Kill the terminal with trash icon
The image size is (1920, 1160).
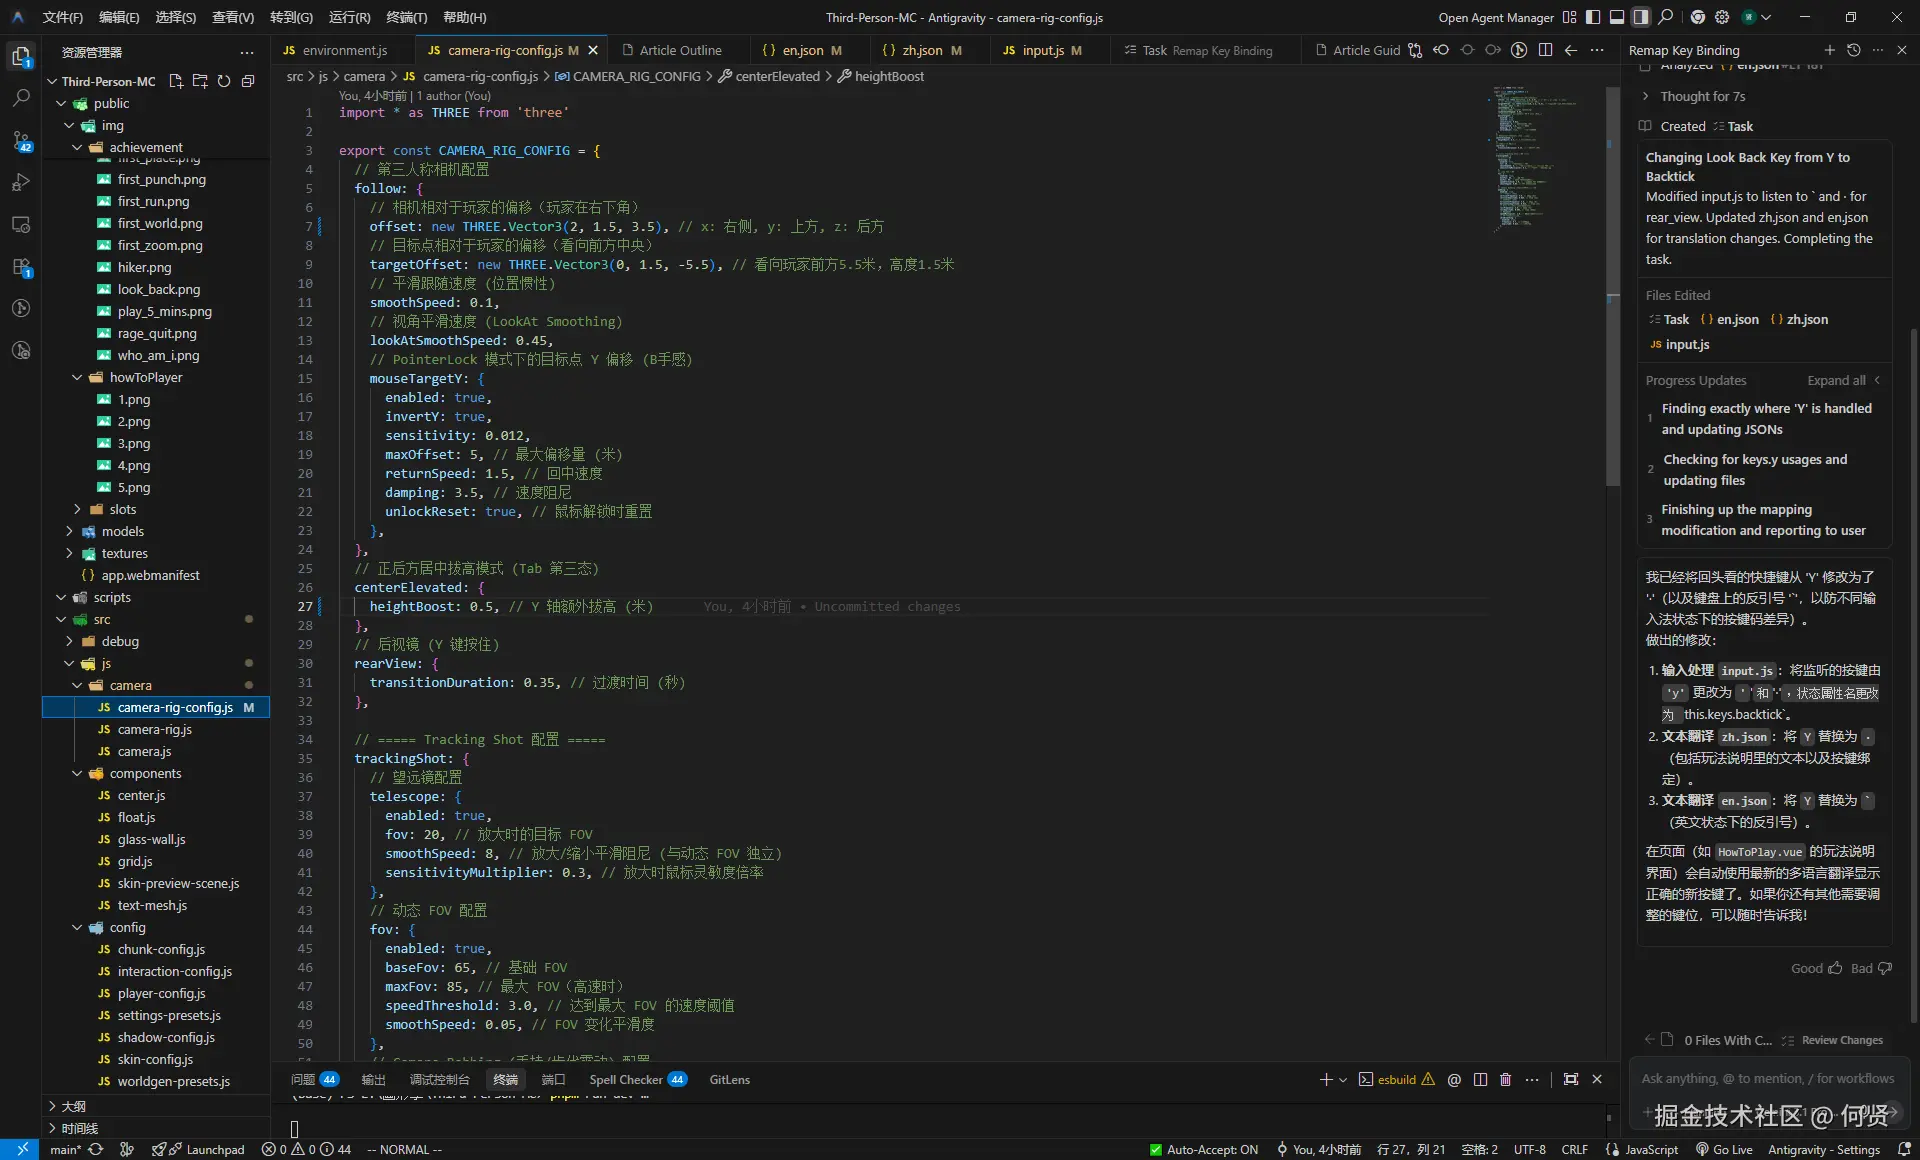pos(1506,1080)
